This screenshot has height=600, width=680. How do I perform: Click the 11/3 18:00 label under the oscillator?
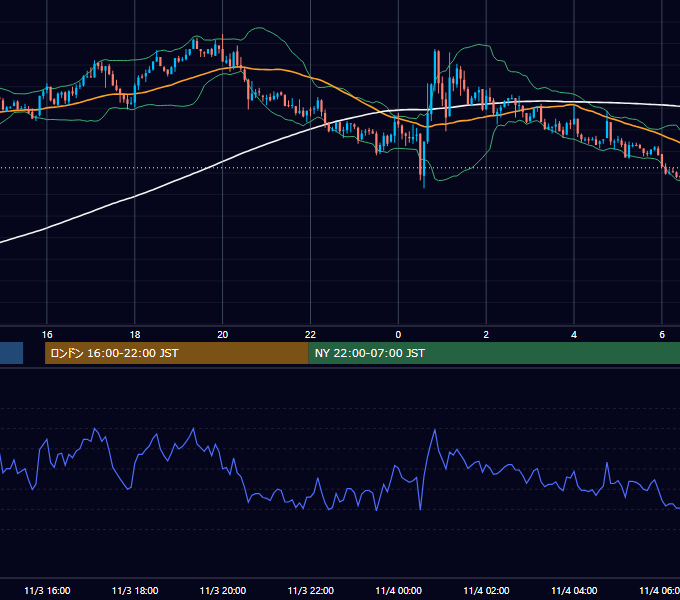(135, 590)
